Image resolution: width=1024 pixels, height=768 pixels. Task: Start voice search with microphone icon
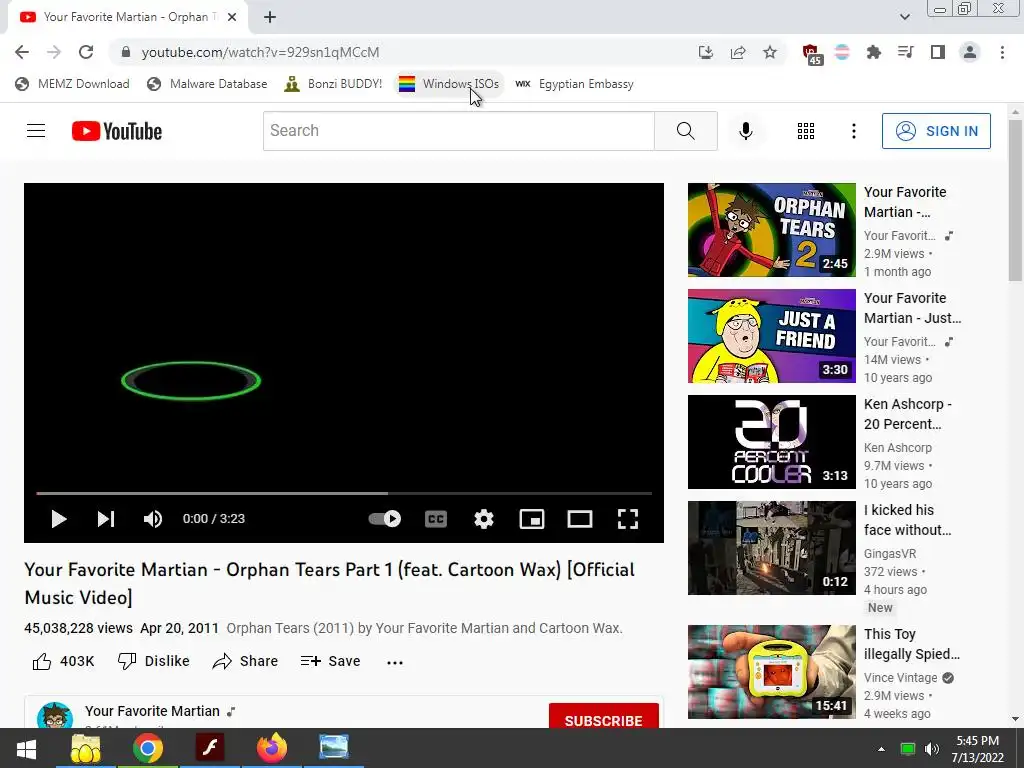pos(746,131)
